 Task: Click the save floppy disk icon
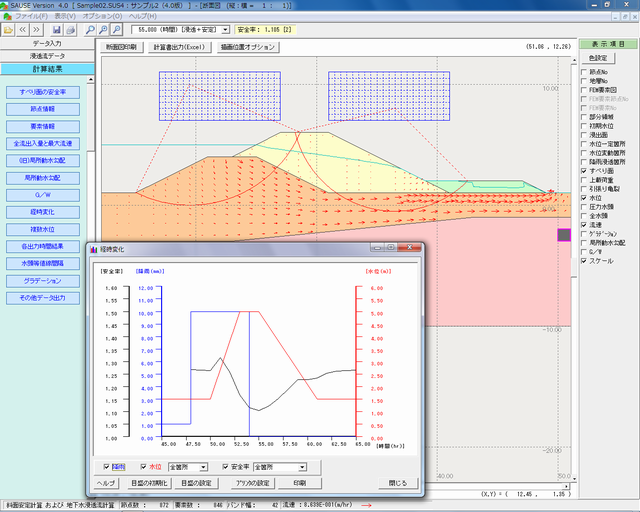[x=56, y=31]
